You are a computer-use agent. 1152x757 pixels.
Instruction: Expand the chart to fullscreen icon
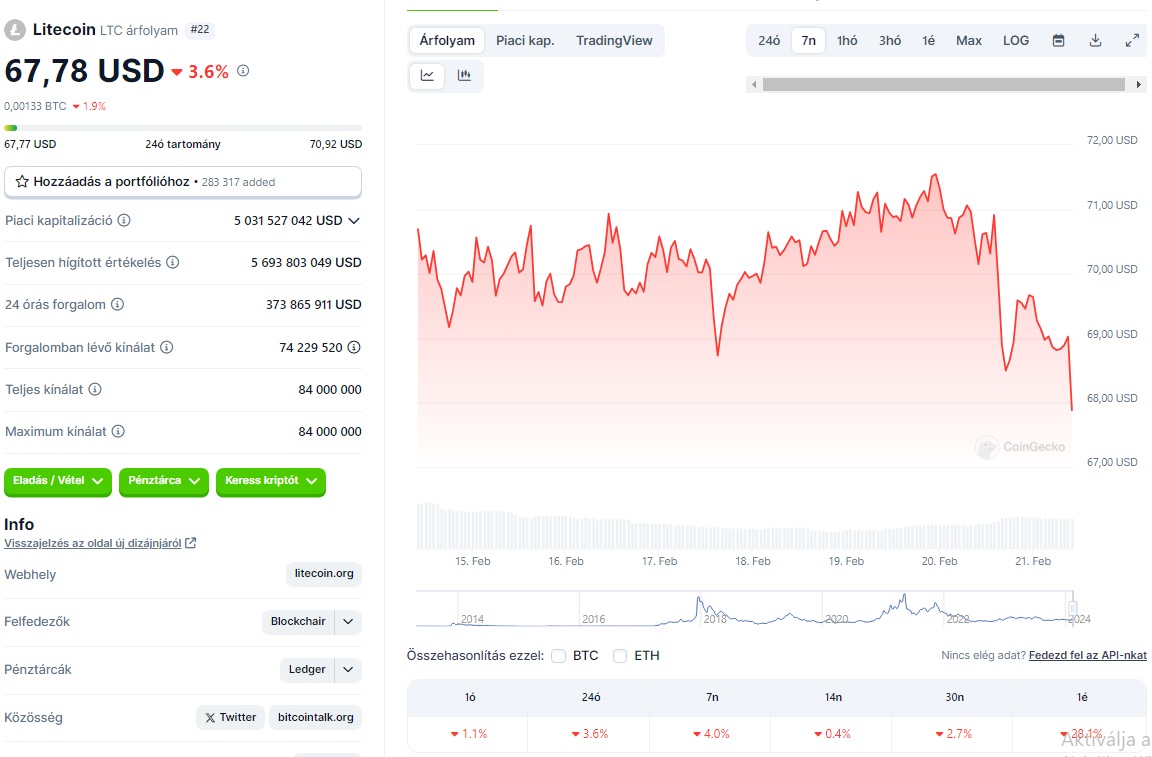tap(1132, 40)
